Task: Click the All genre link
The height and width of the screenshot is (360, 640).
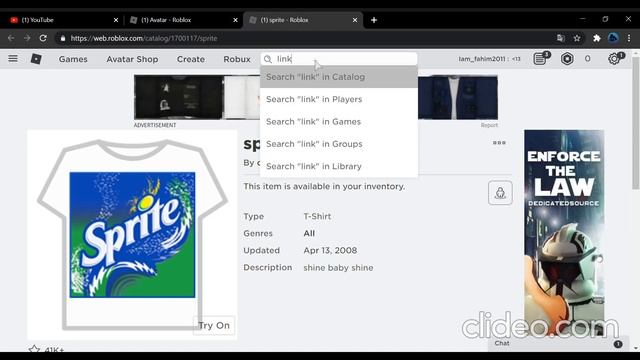Action: click(x=309, y=233)
